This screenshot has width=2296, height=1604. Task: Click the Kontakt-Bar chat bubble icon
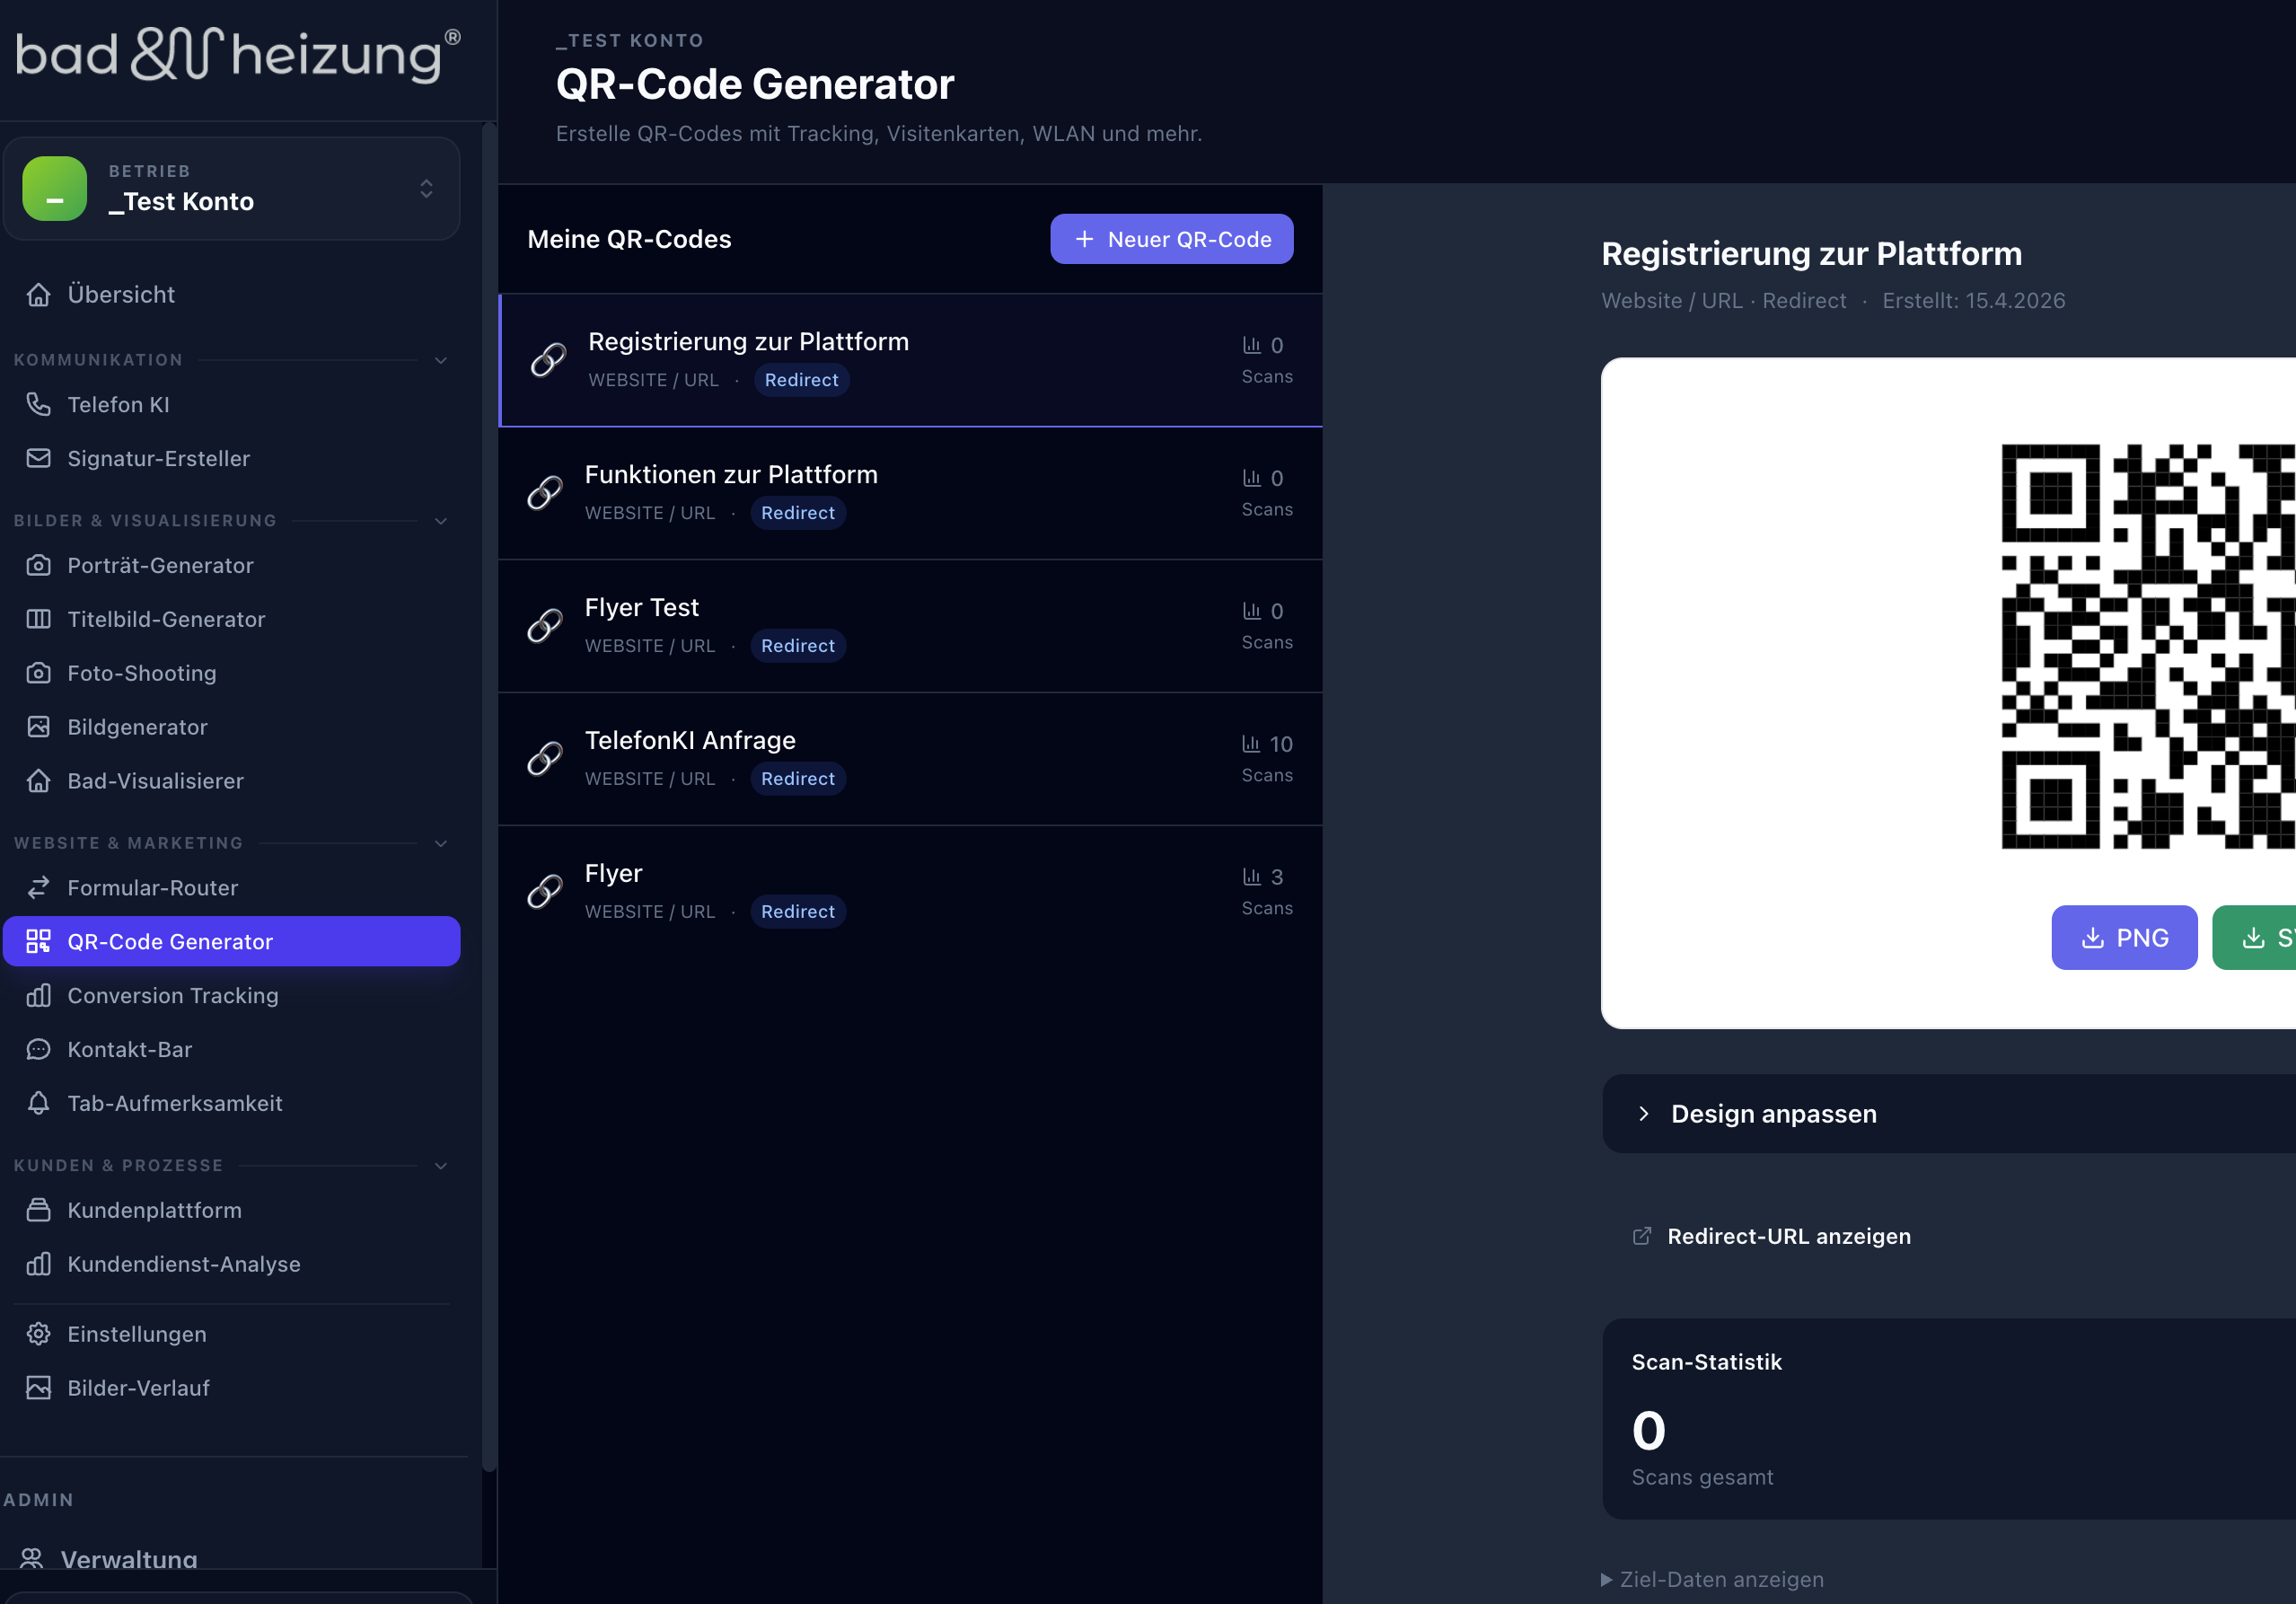[x=38, y=1050]
